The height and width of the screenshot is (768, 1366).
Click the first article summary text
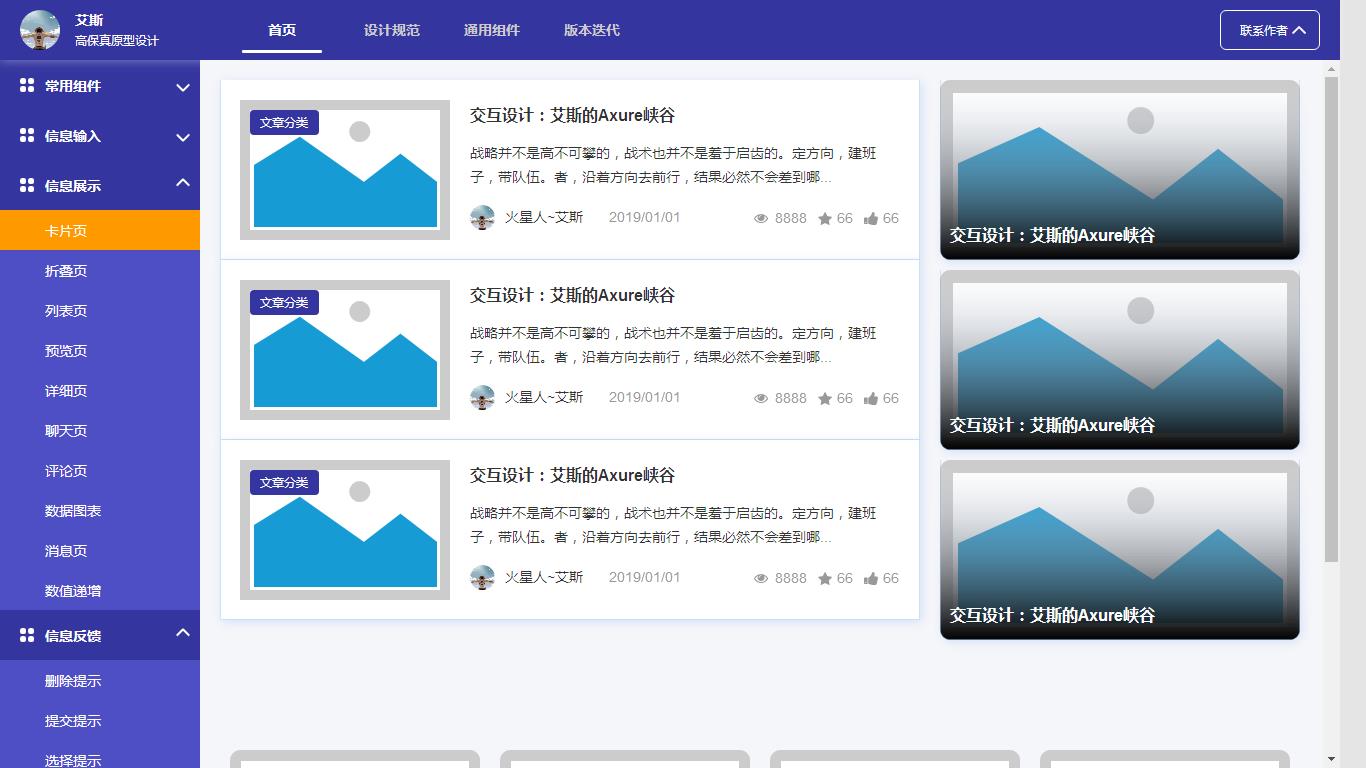point(673,165)
